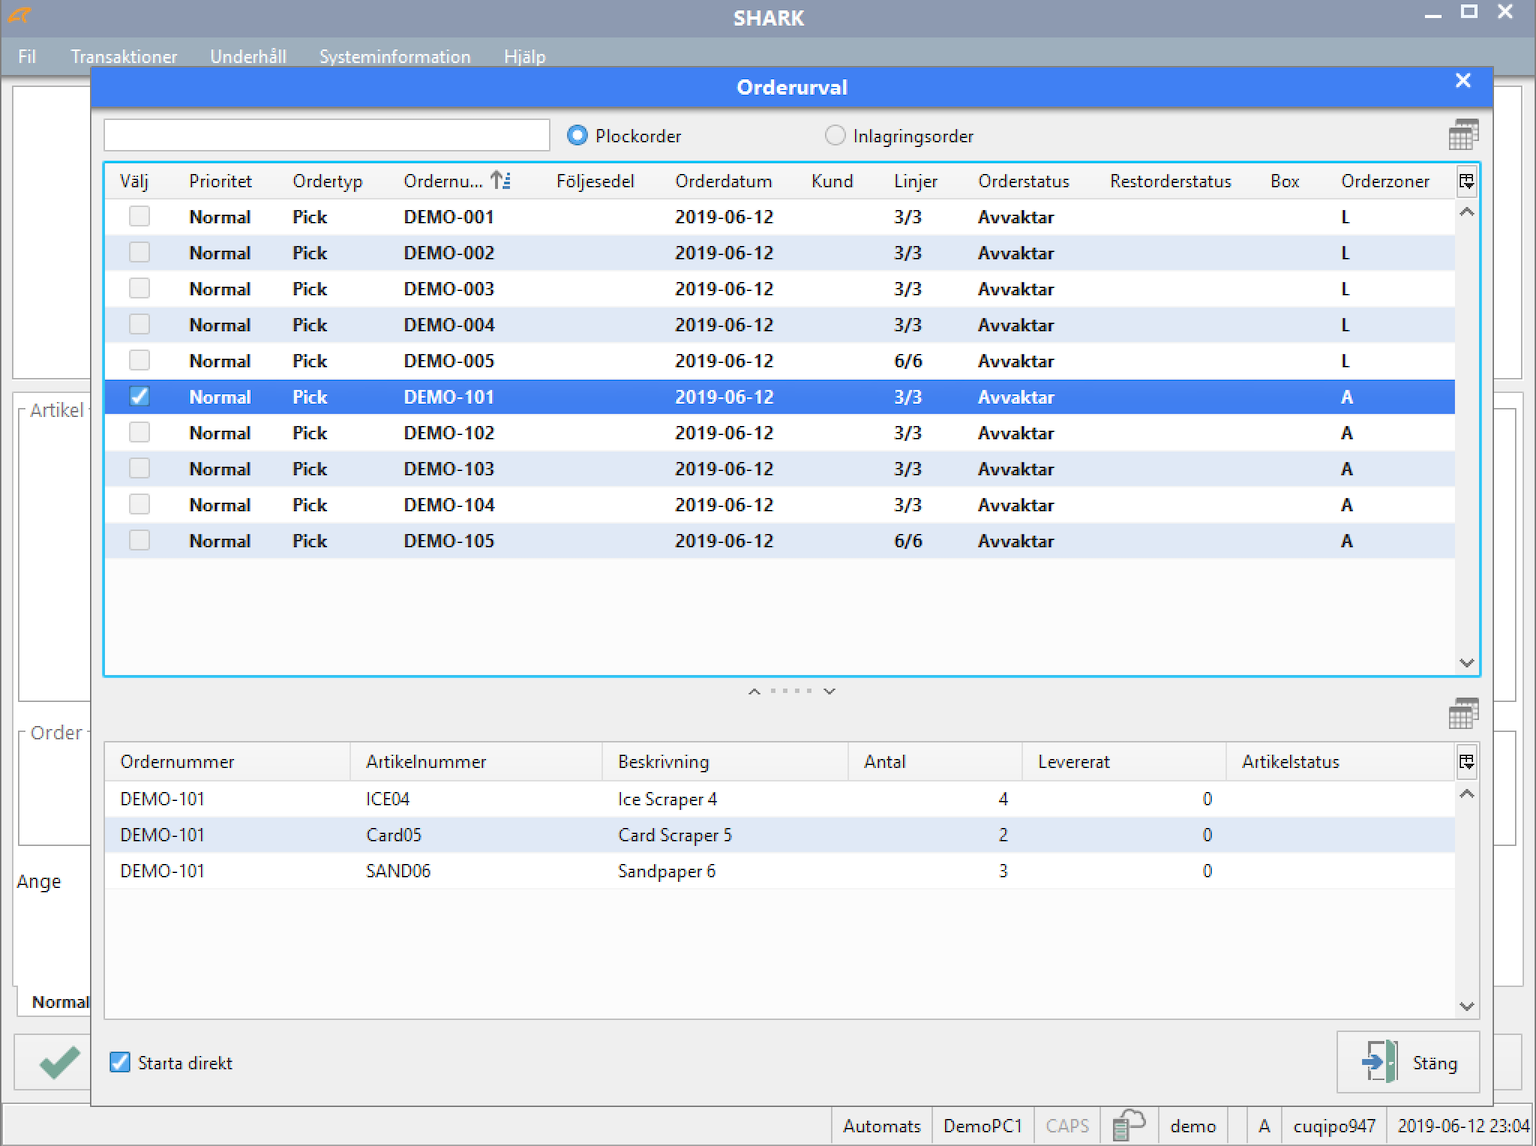Click DemoPC1 in the status bar
1536x1146 pixels.
[982, 1125]
